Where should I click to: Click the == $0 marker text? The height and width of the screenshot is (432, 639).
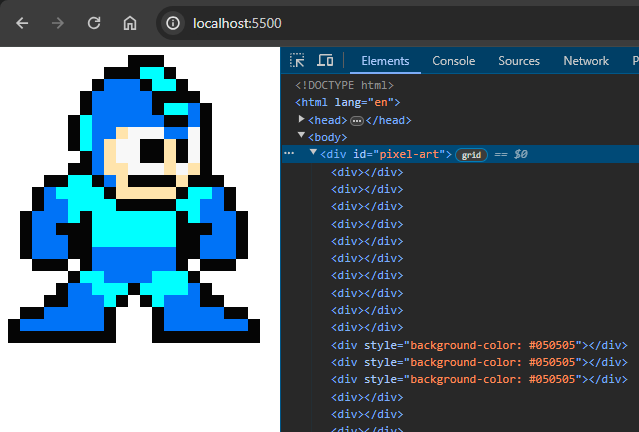tap(511, 154)
